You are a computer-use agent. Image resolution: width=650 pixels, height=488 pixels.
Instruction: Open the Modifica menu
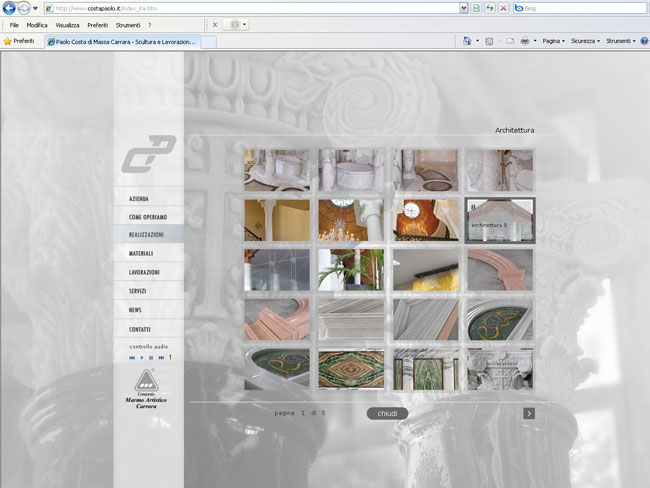[x=37, y=25]
